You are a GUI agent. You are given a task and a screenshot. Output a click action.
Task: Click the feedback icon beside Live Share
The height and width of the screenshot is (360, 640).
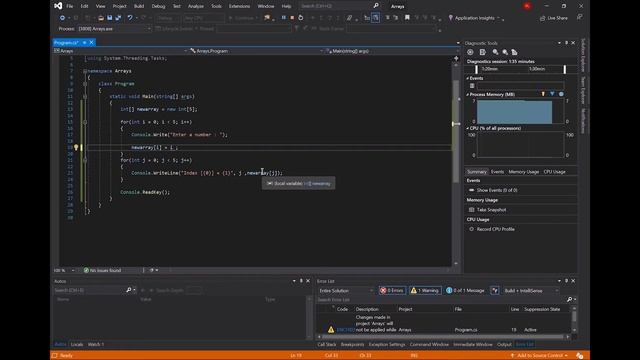click(x=580, y=17)
